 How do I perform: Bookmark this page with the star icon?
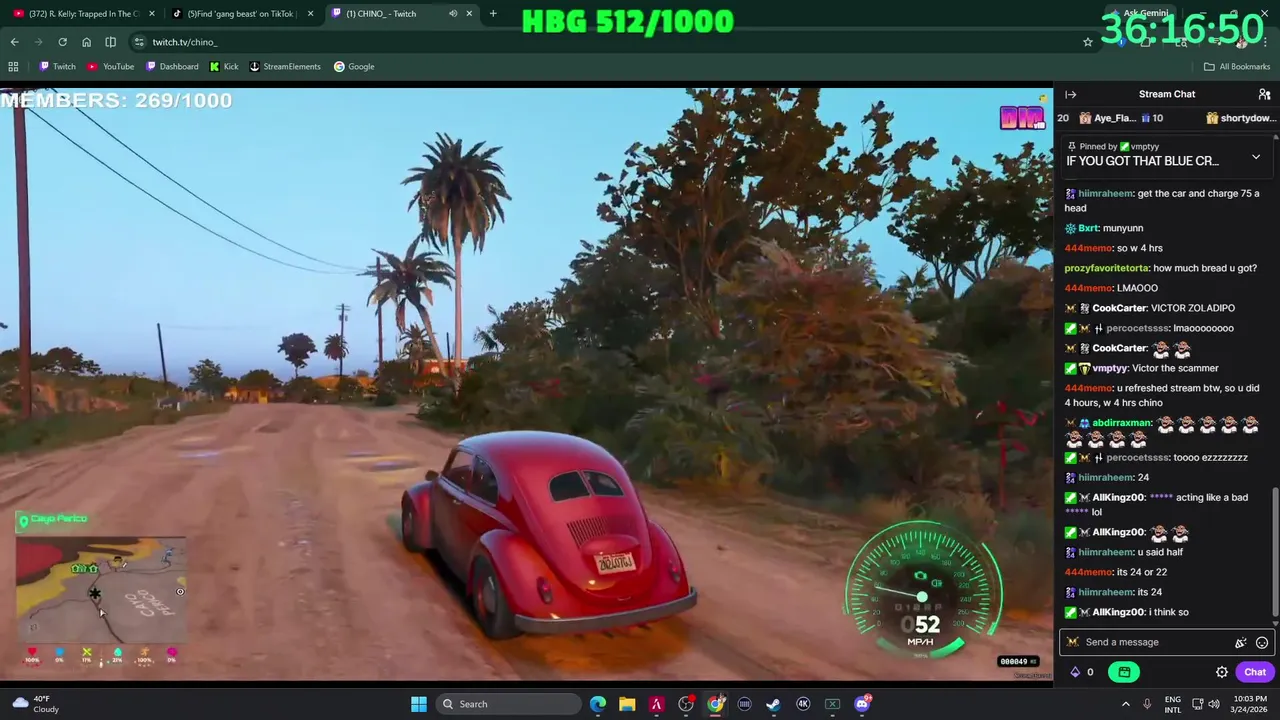(1088, 42)
